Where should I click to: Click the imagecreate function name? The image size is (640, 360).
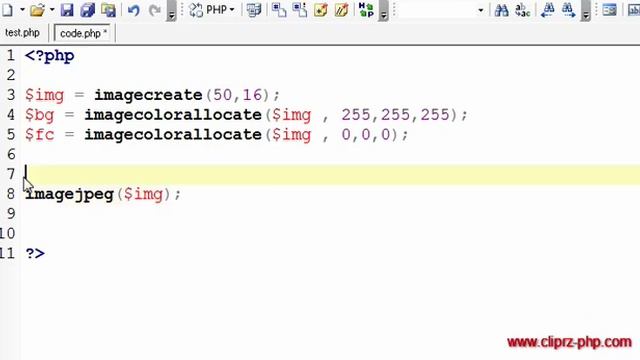point(148,95)
